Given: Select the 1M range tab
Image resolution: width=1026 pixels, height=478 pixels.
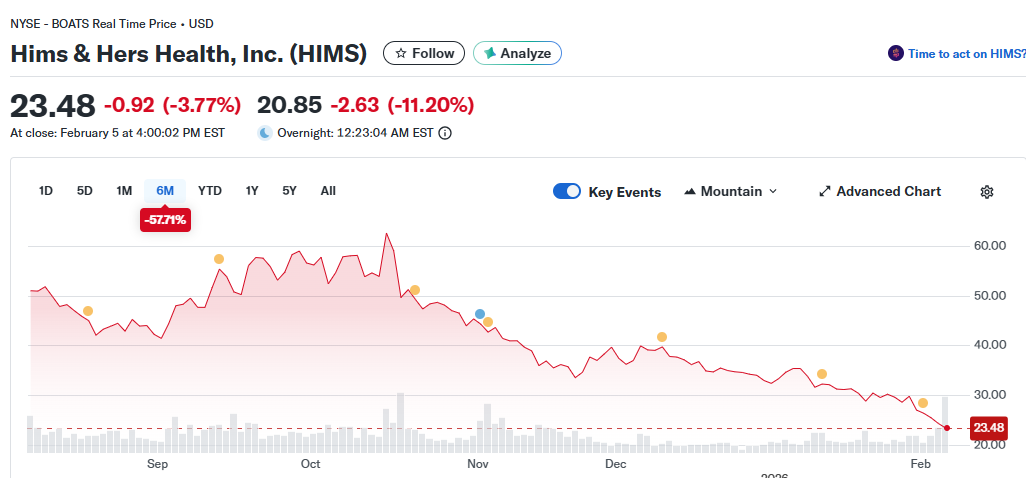Looking at the screenshot, I should tap(124, 191).
